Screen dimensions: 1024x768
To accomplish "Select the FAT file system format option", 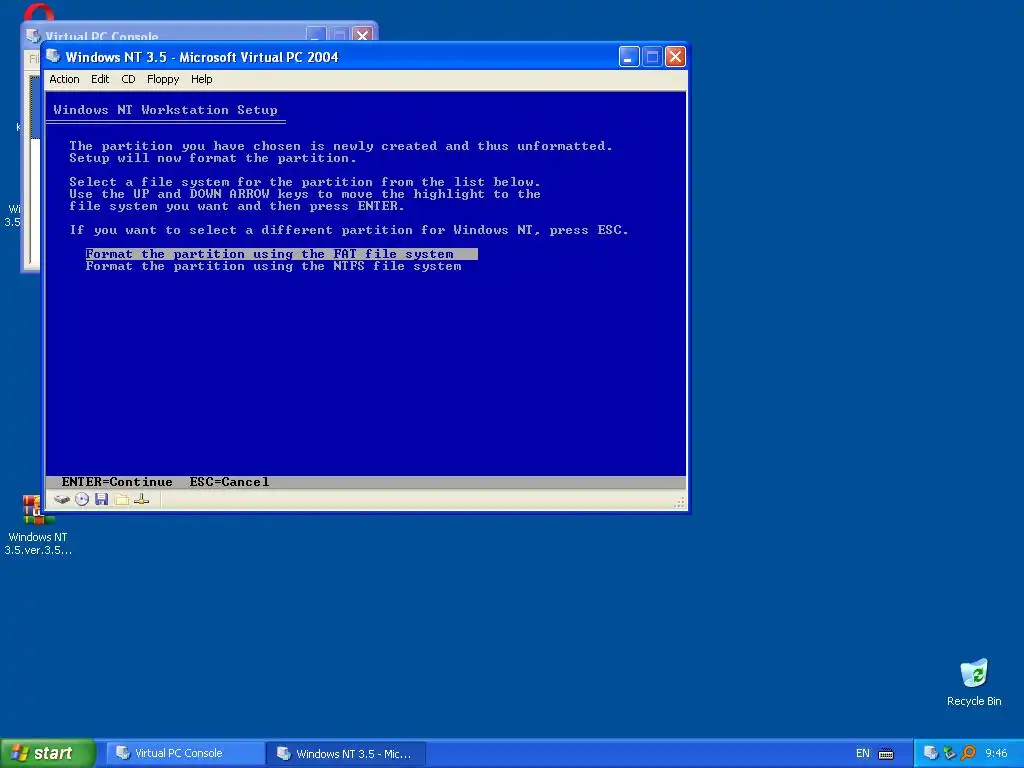I will (x=281, y=254).
